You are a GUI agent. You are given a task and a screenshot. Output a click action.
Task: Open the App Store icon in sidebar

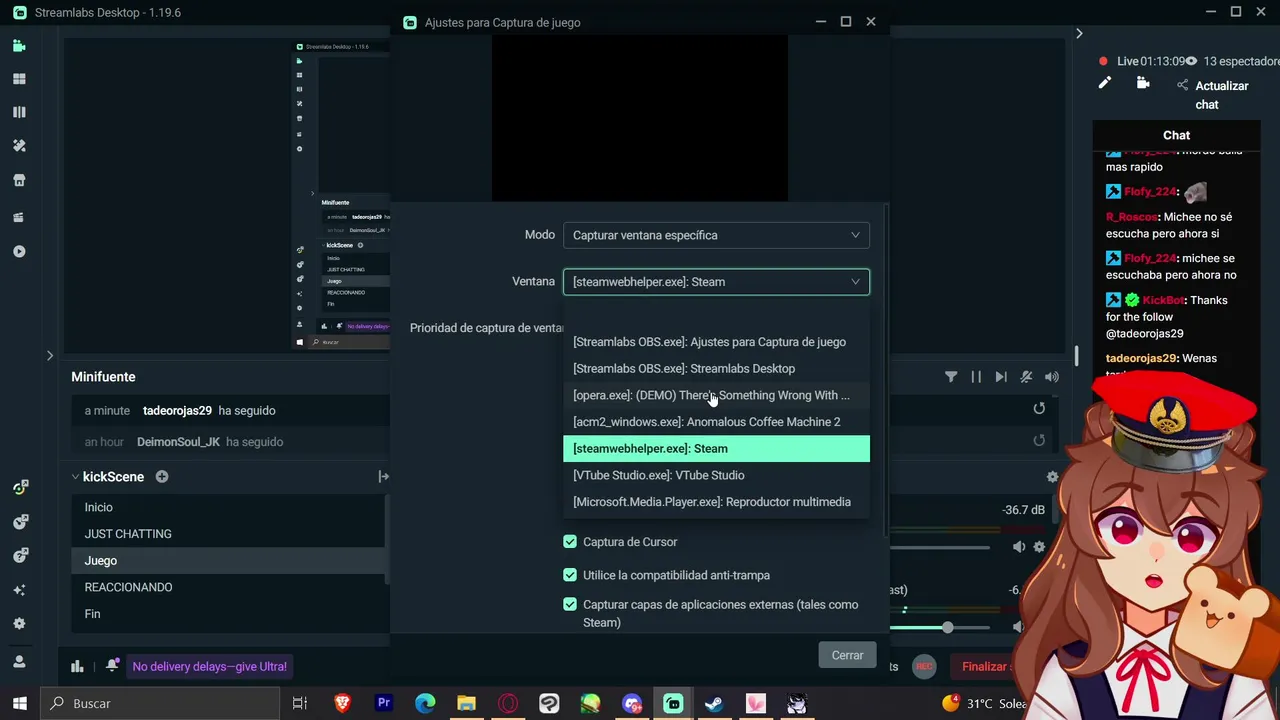[19, 181]
